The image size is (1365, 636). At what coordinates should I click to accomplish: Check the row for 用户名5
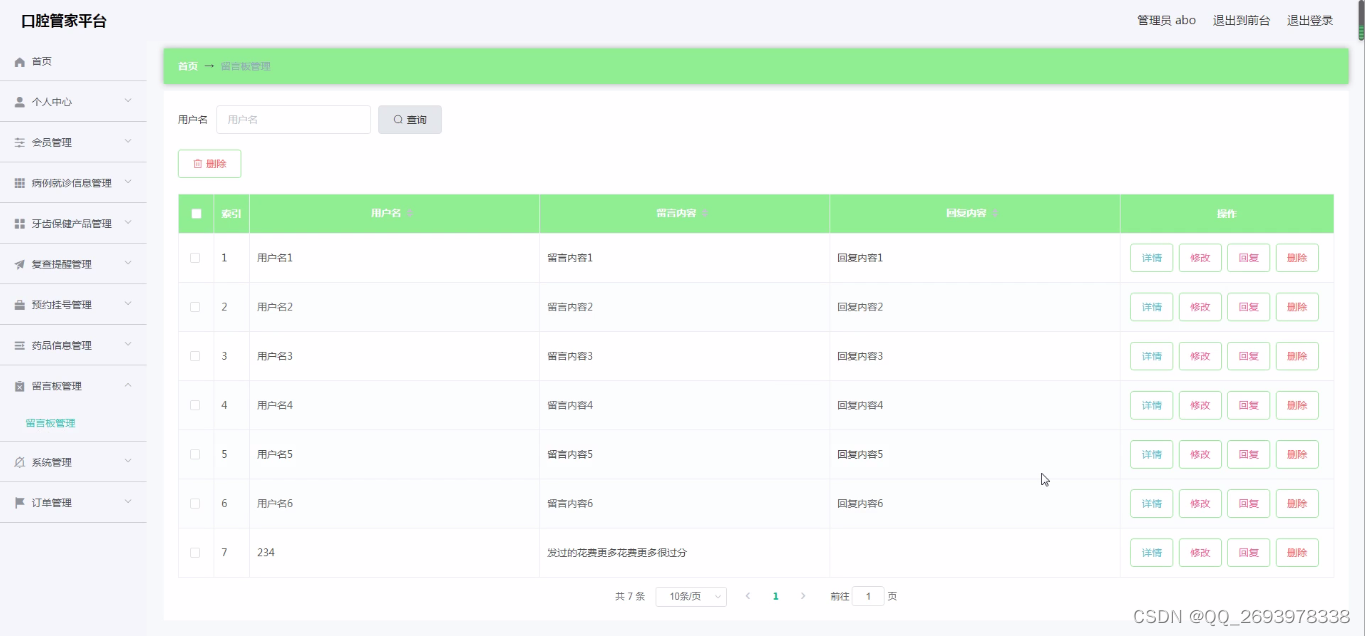[195, 454]
